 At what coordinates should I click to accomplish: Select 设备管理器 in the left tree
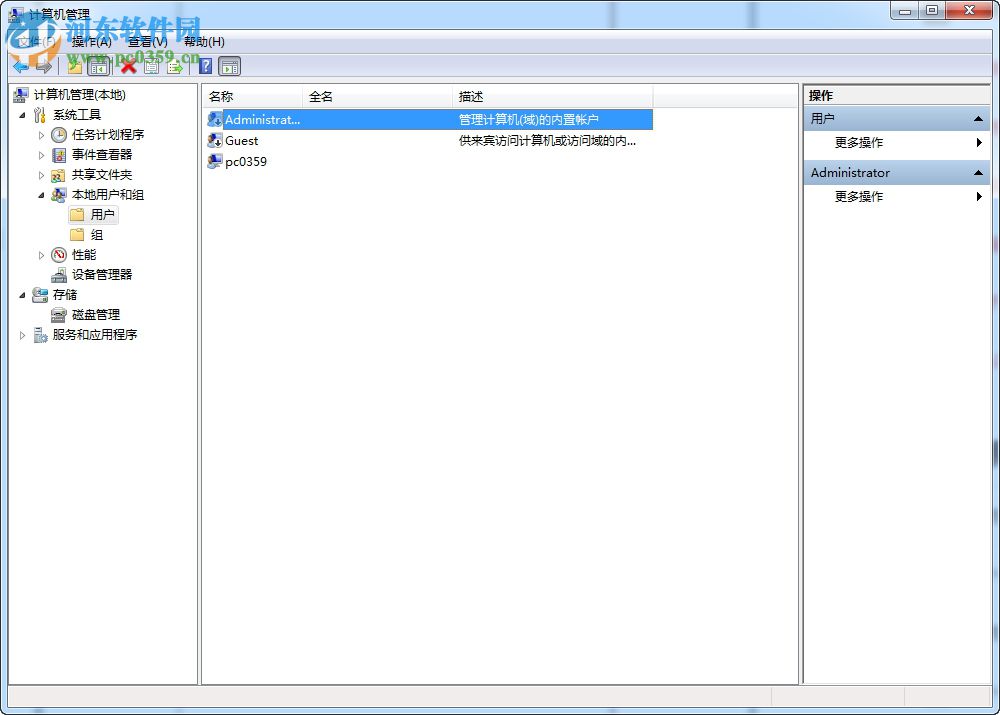click(102, 274)
